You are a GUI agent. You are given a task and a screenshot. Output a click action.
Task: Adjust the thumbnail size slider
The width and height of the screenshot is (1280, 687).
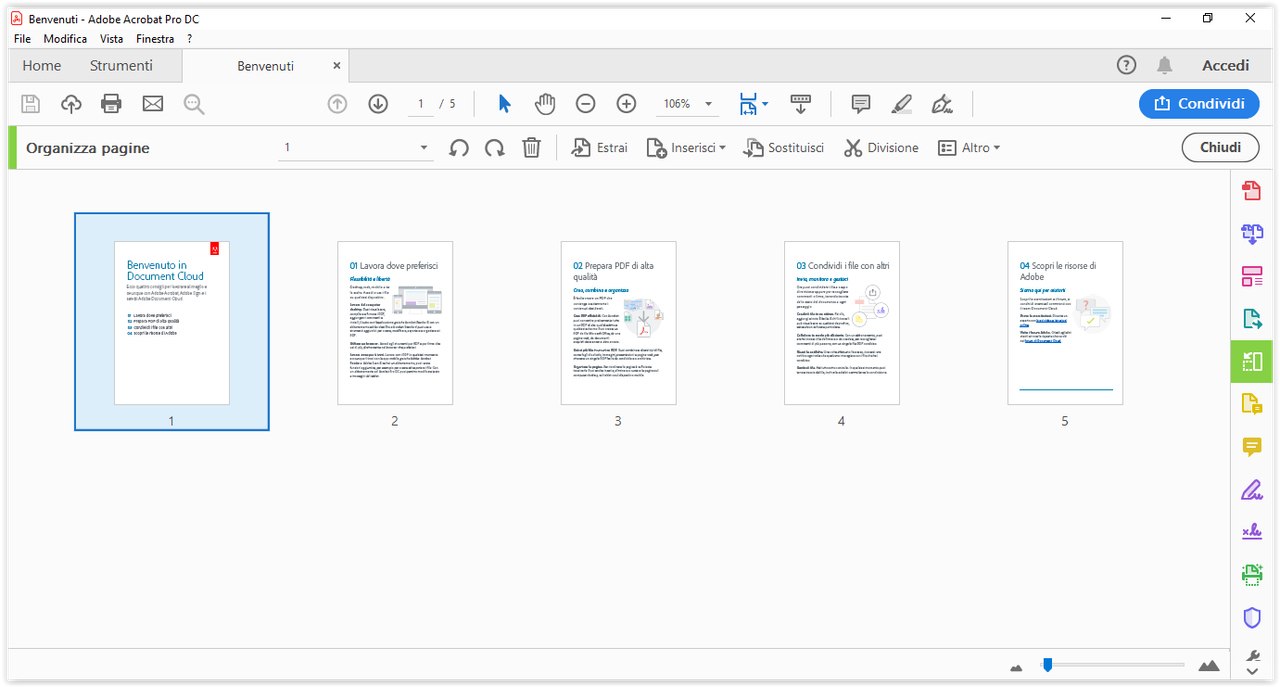click(1047, 665)
